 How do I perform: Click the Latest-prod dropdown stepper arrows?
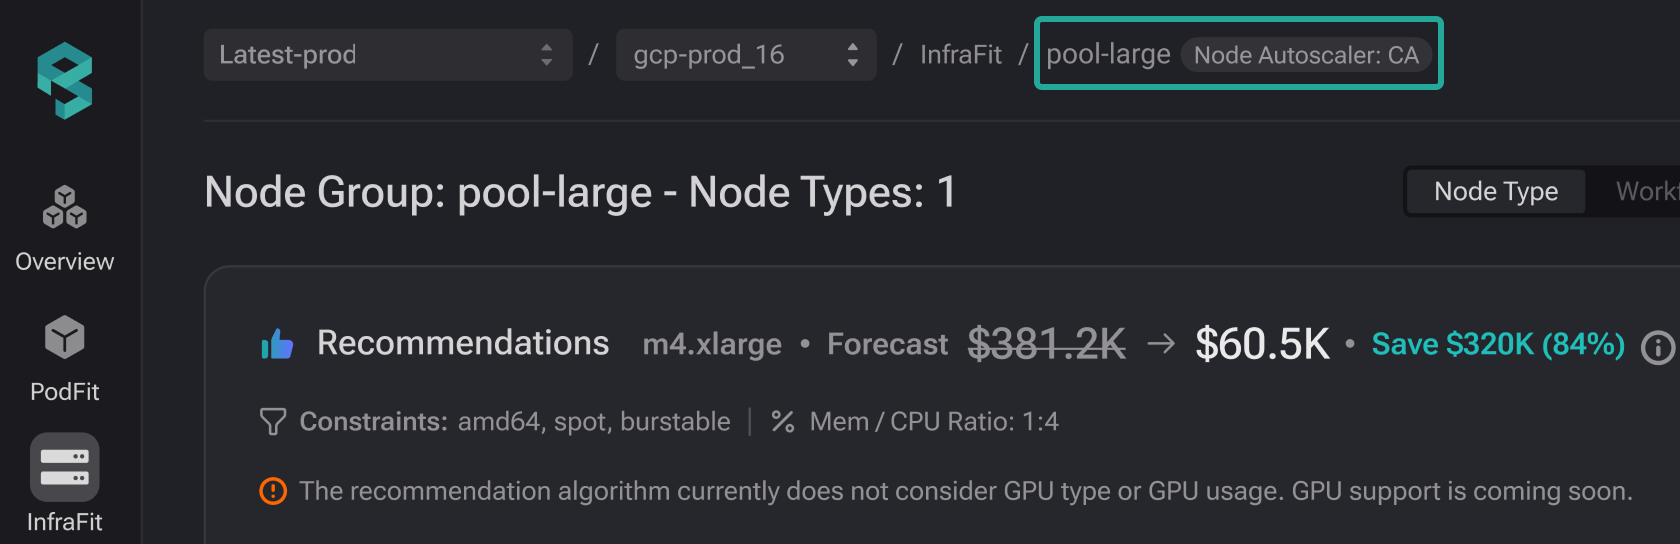coord(546,55)
